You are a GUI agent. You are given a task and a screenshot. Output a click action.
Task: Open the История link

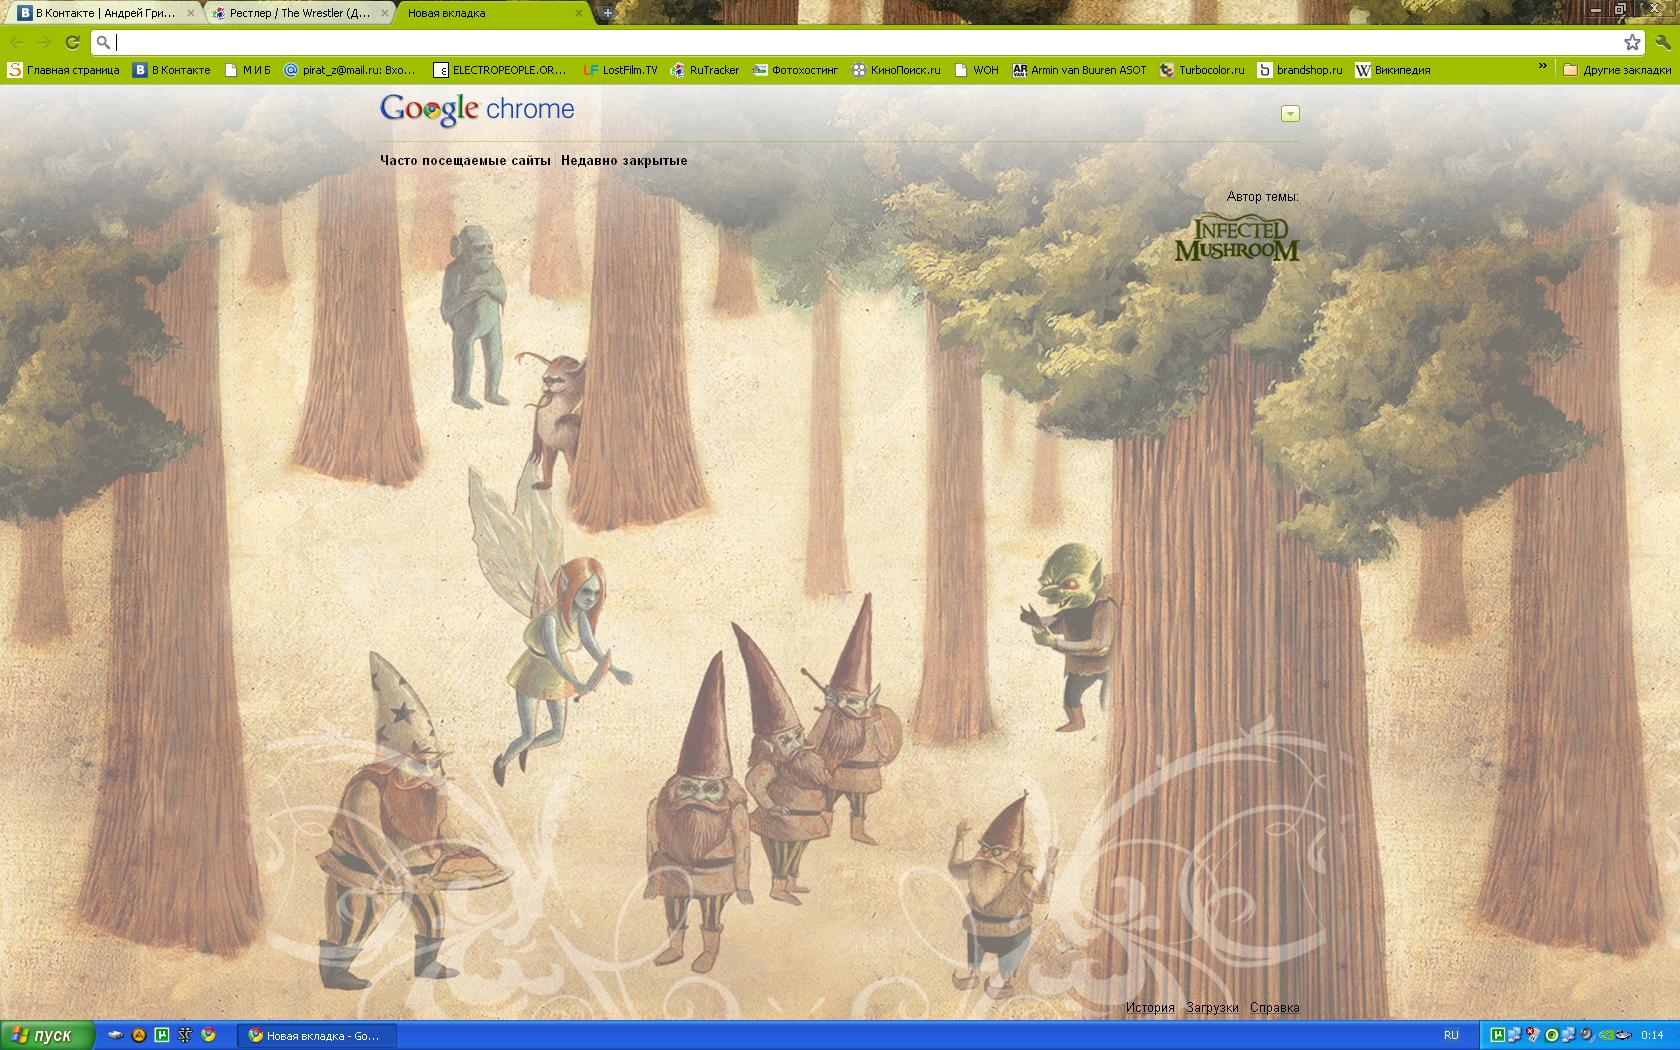click(x=1150, y=1007)
